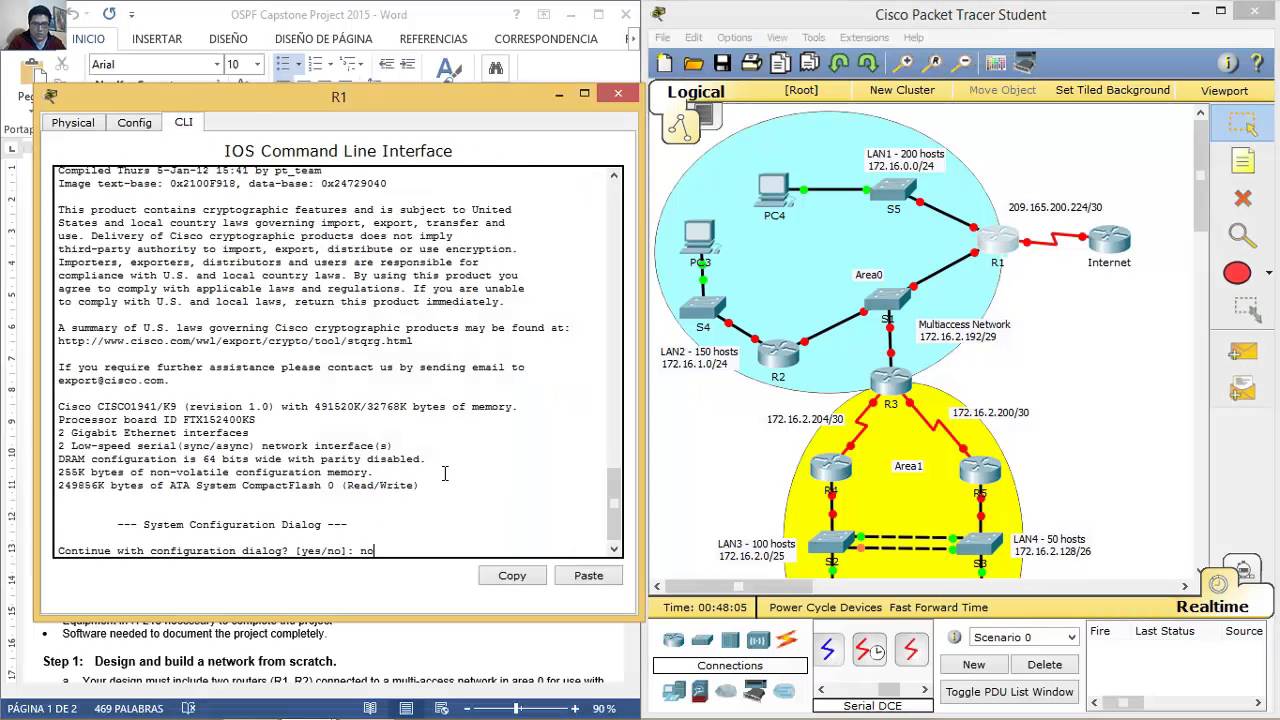The height and width of the screenshot is (720, 1280).
Task: Open the font size dropdown in Word
Action: click(x=257, y=64)
